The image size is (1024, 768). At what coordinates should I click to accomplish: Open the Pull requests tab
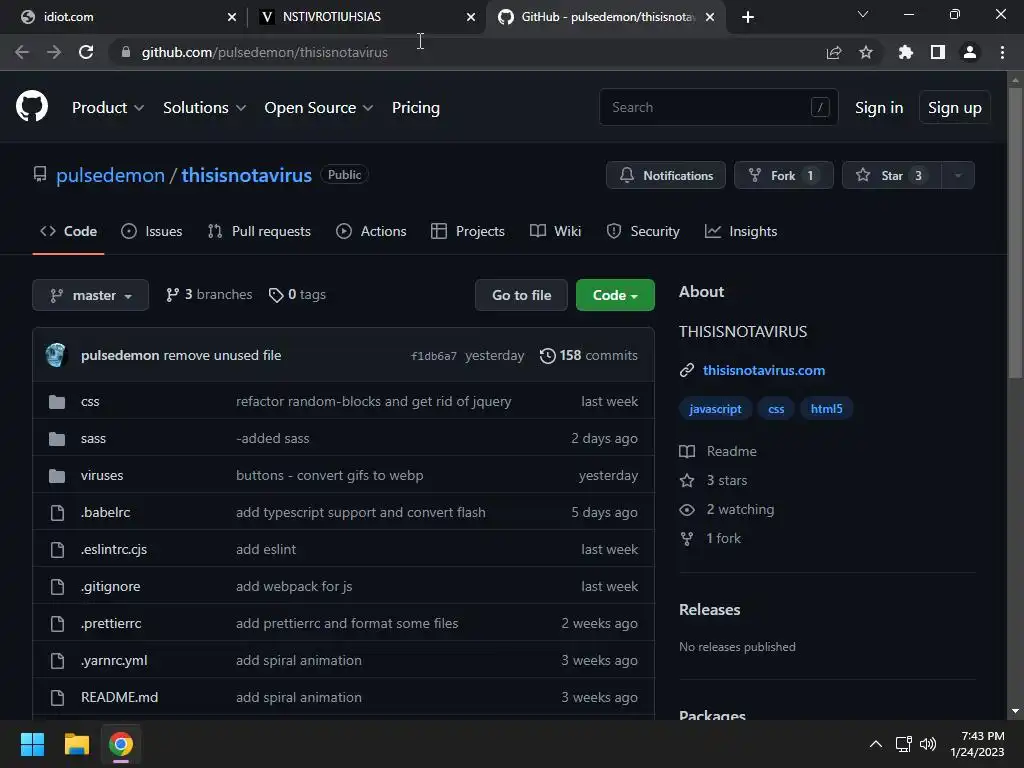tap(259, 231)
